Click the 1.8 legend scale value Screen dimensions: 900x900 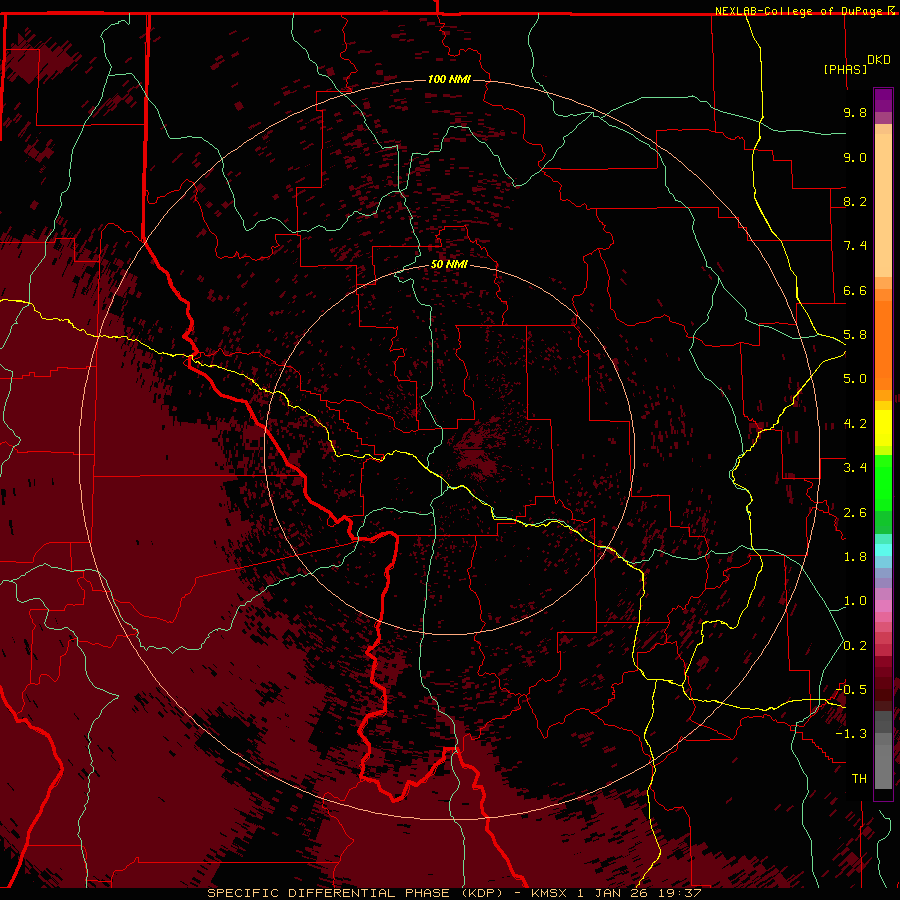click(x=855, y=557)
